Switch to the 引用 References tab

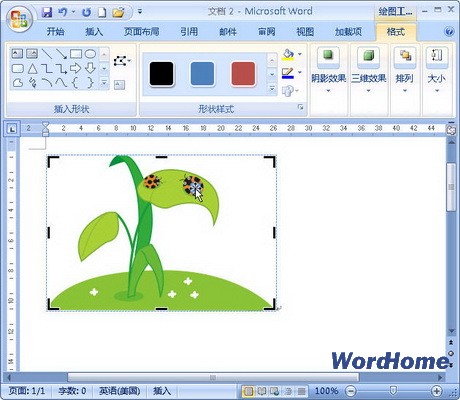(x=189, y=32)
